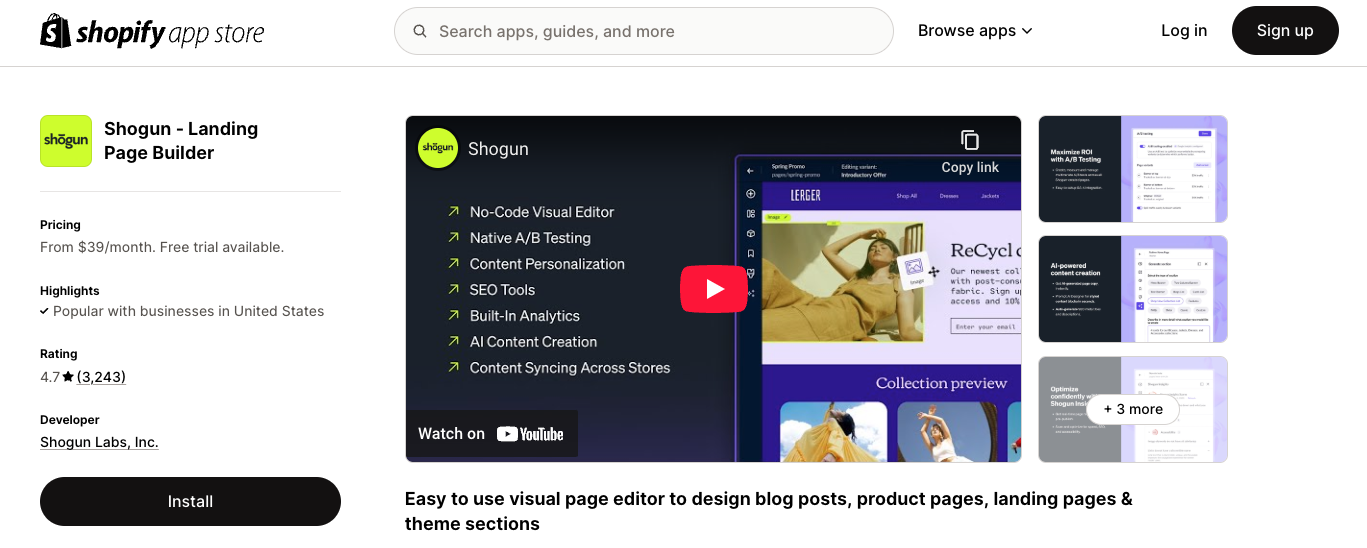Screen dimensions: 1367x548
Task: Click the Copy link icon in video
Action: click(970, 140)
